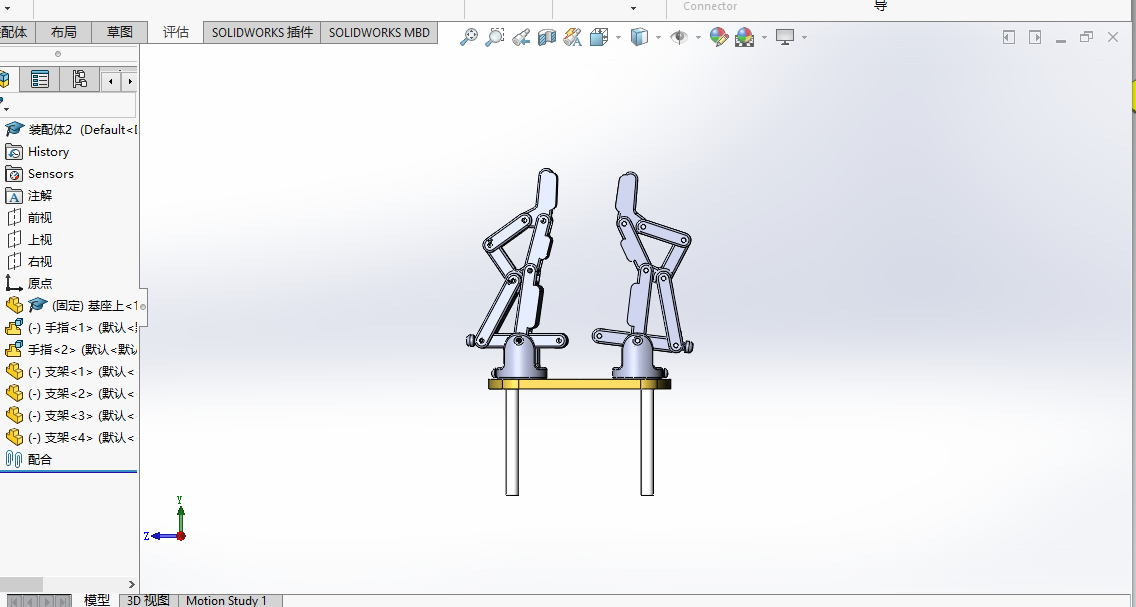Viewport: 1136px width, 607px height.
Task: Open the SOLIDWORKS MBD tab
Action: coord(379,33)
